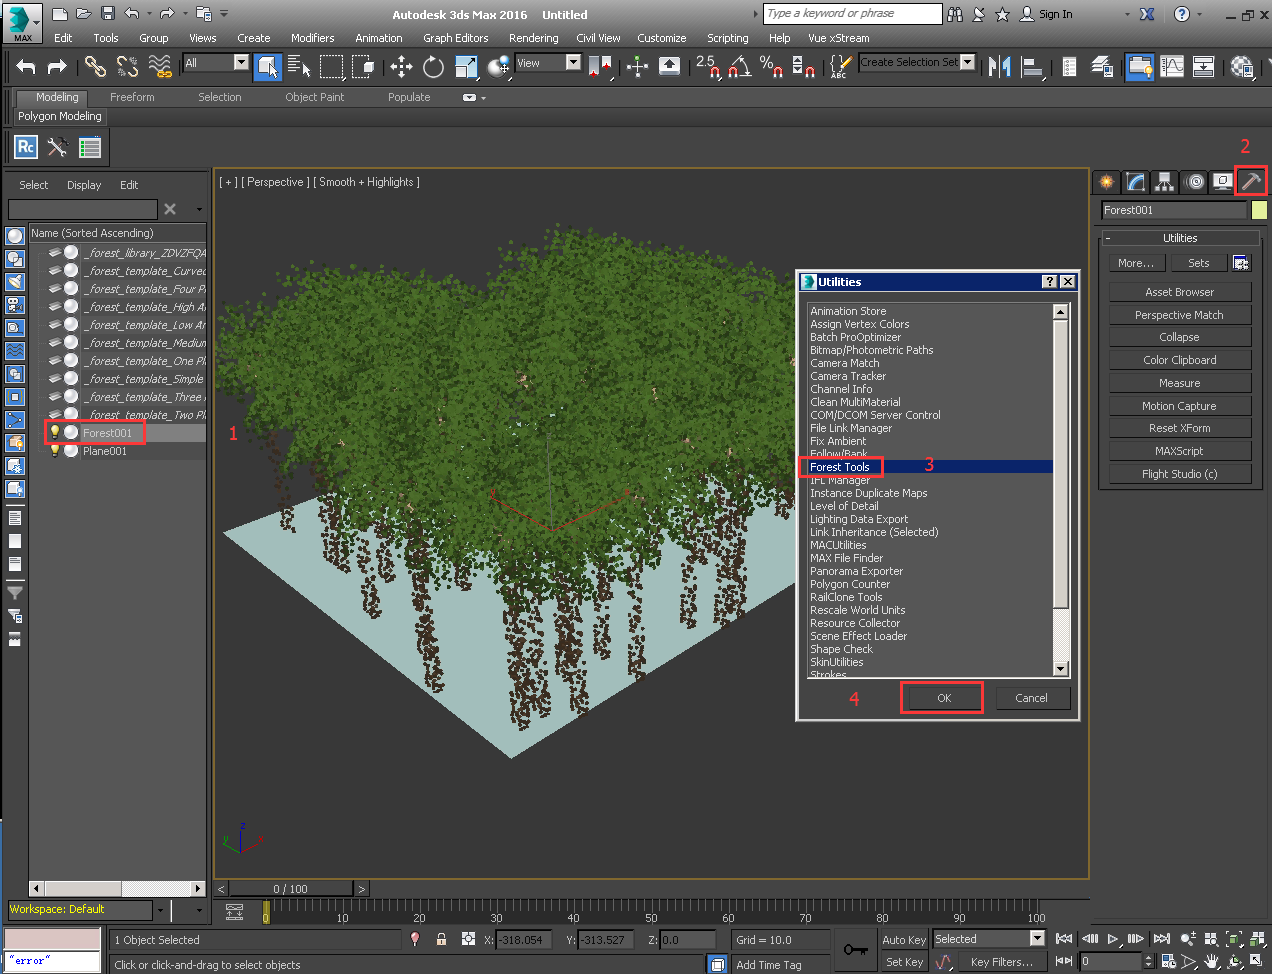
Task: Open the Render Setup icon
Action: (1241, 67)
